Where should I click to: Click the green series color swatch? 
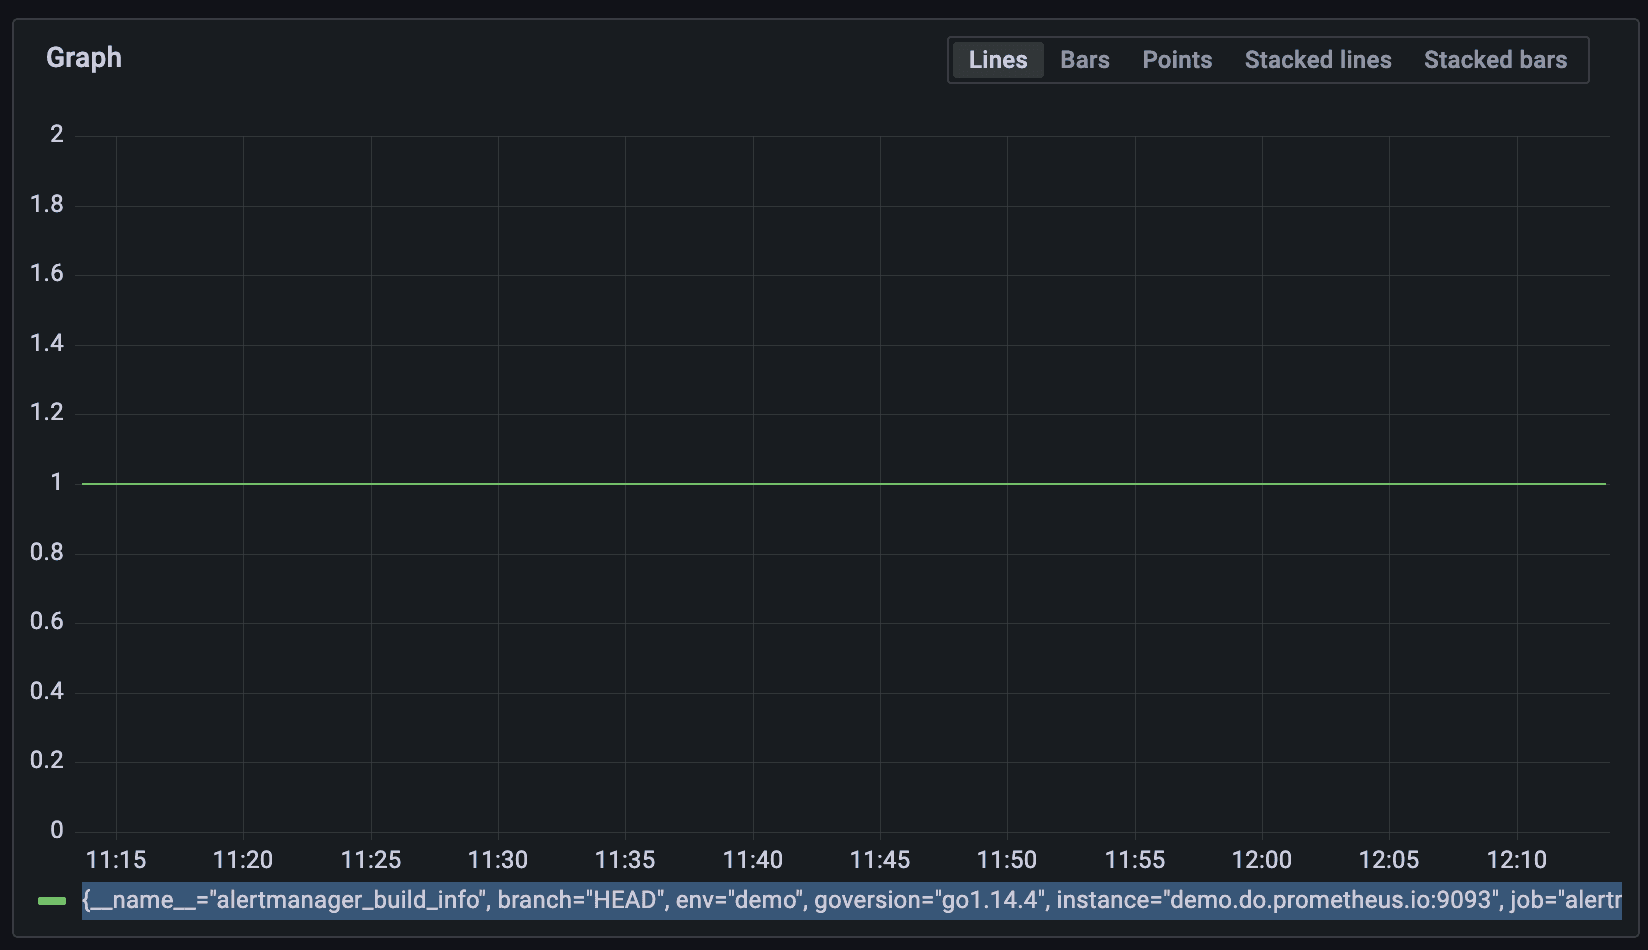[x=50, y=900]
